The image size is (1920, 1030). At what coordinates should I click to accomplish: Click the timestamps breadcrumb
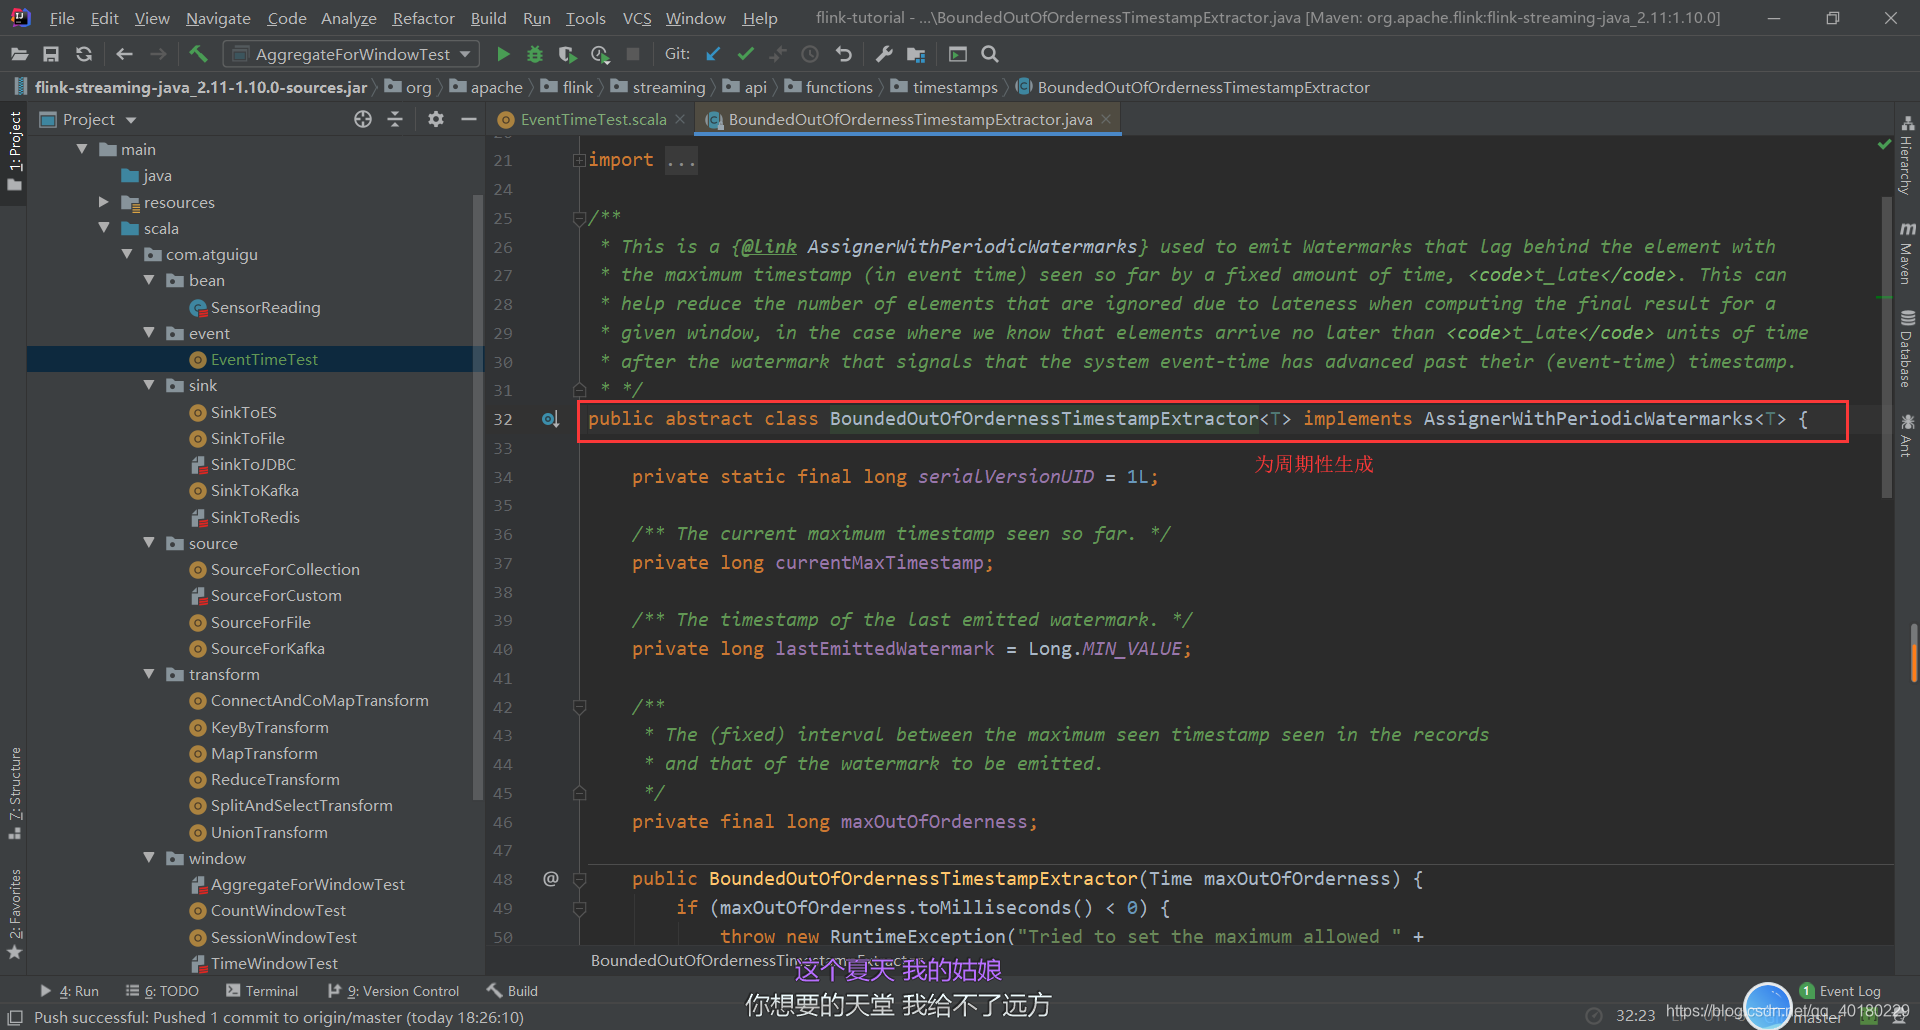944,87
